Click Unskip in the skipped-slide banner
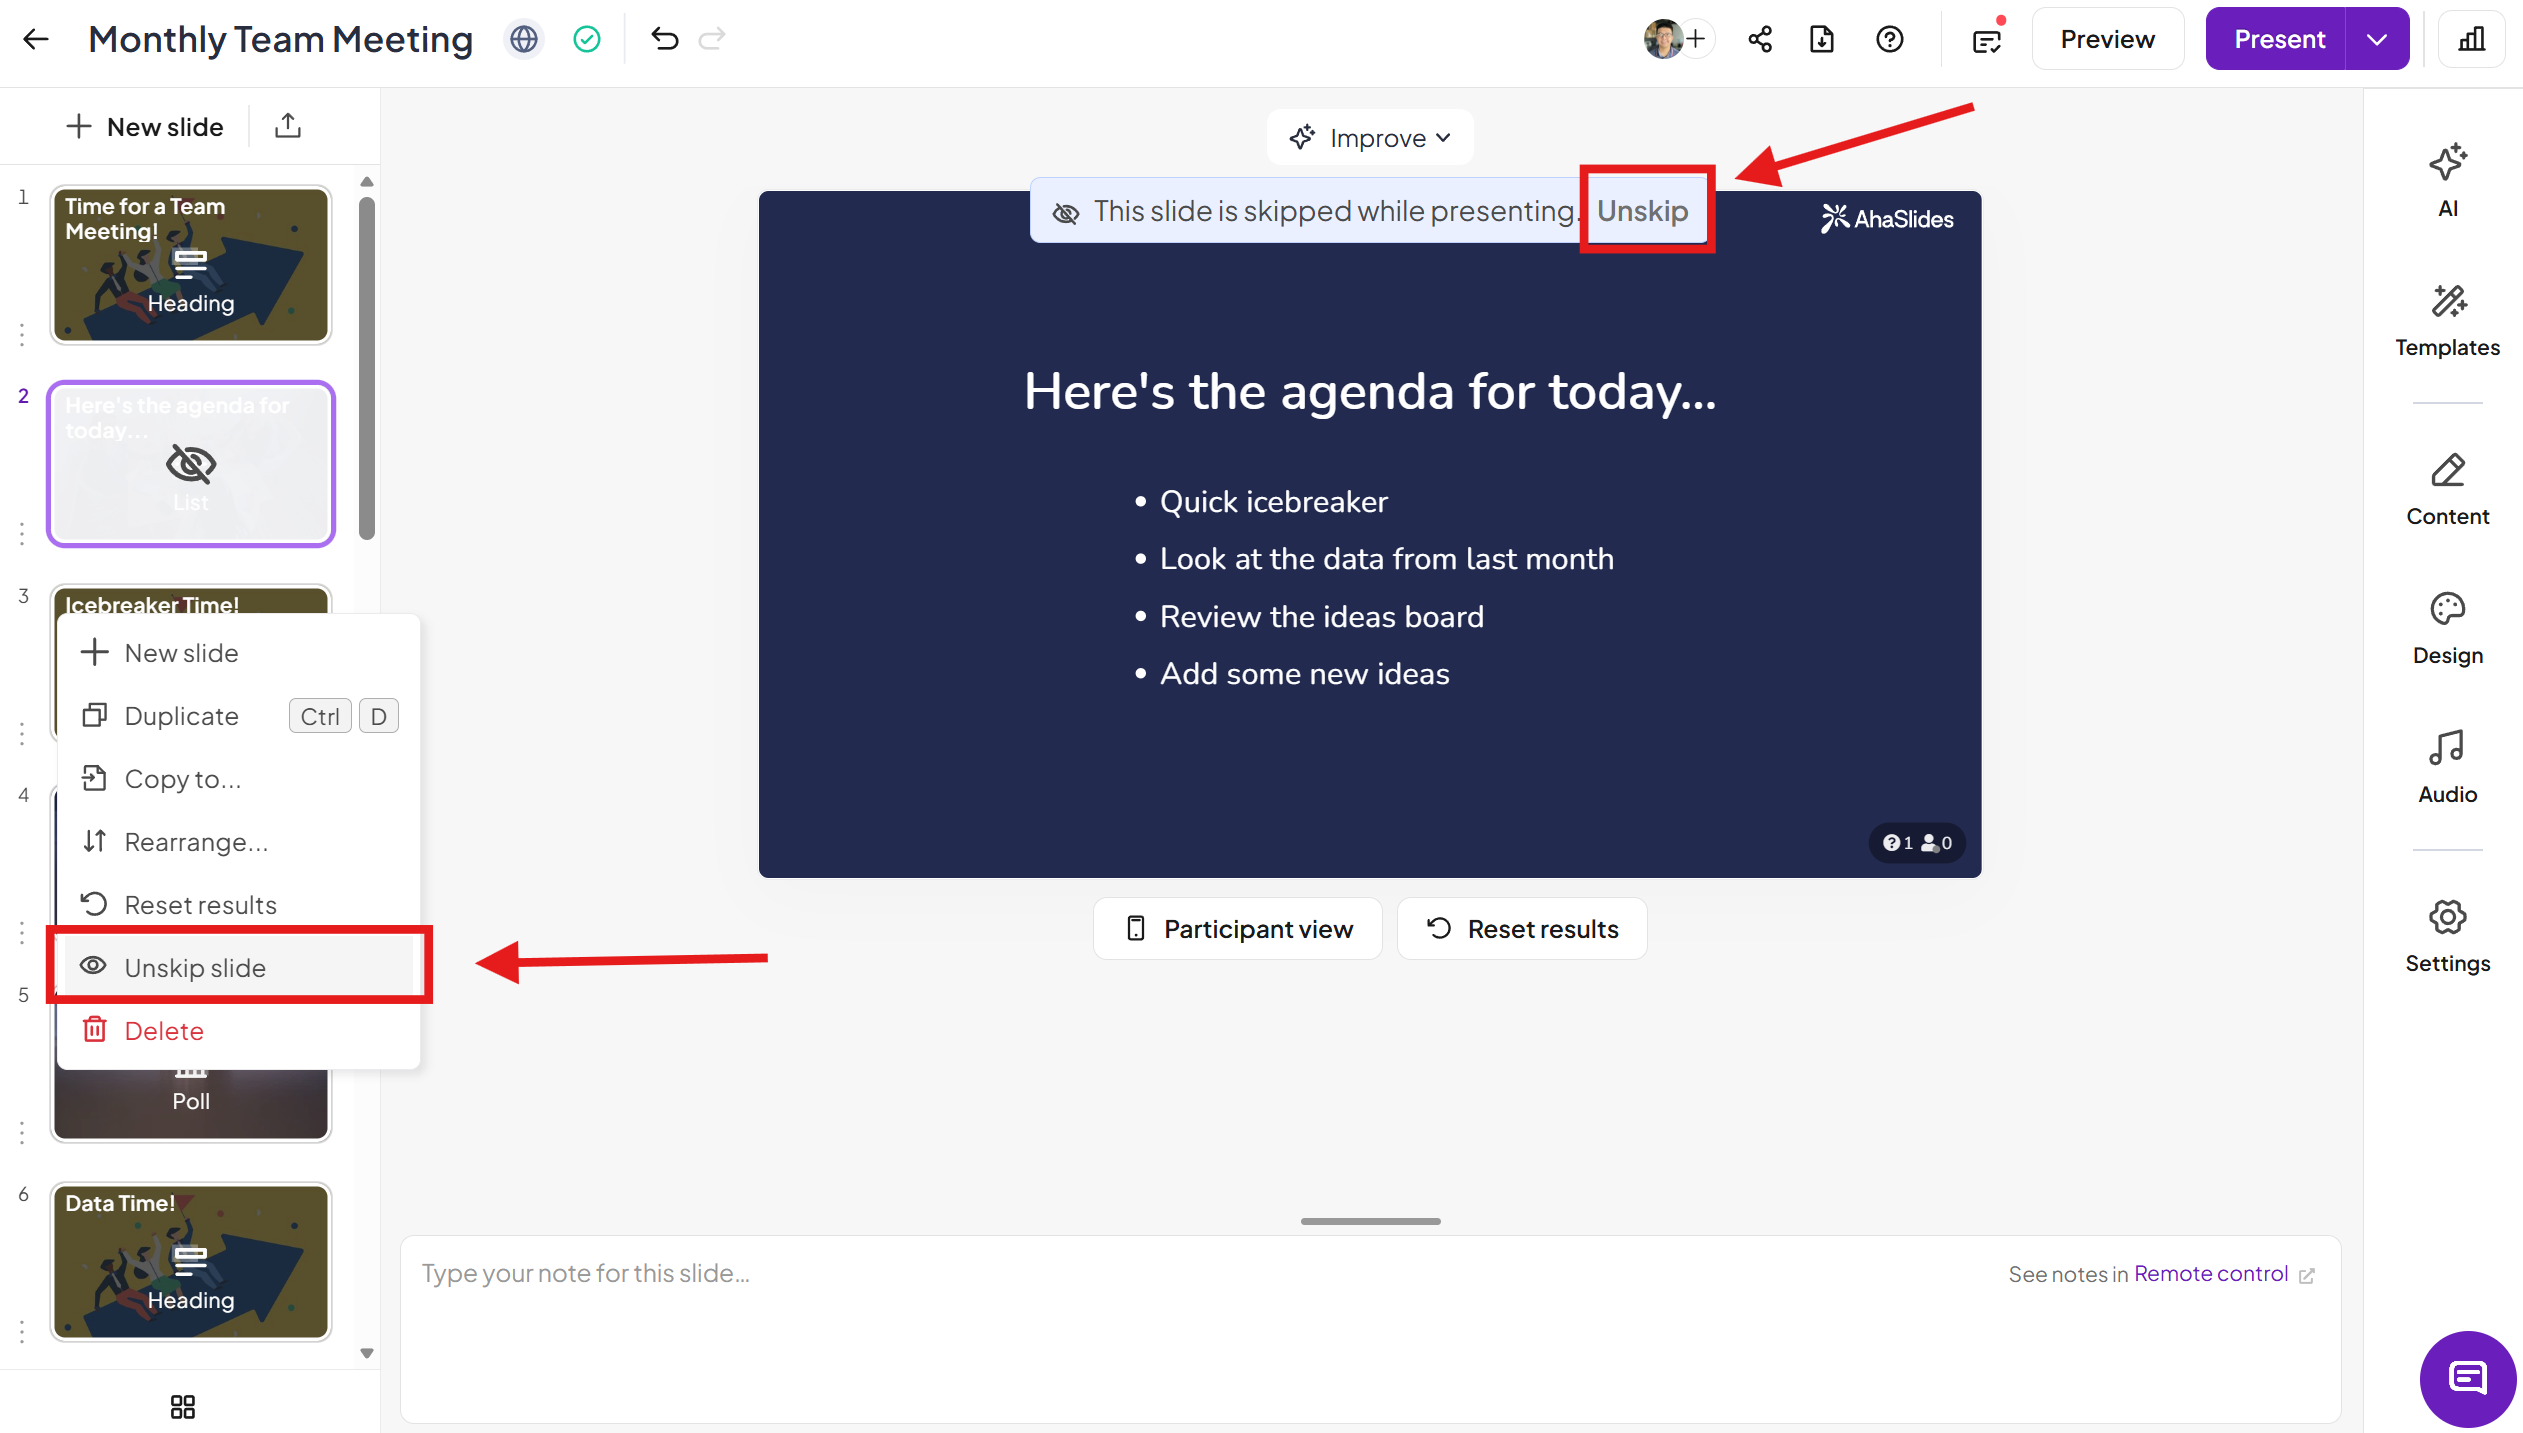 click(x=1642, y=211)
